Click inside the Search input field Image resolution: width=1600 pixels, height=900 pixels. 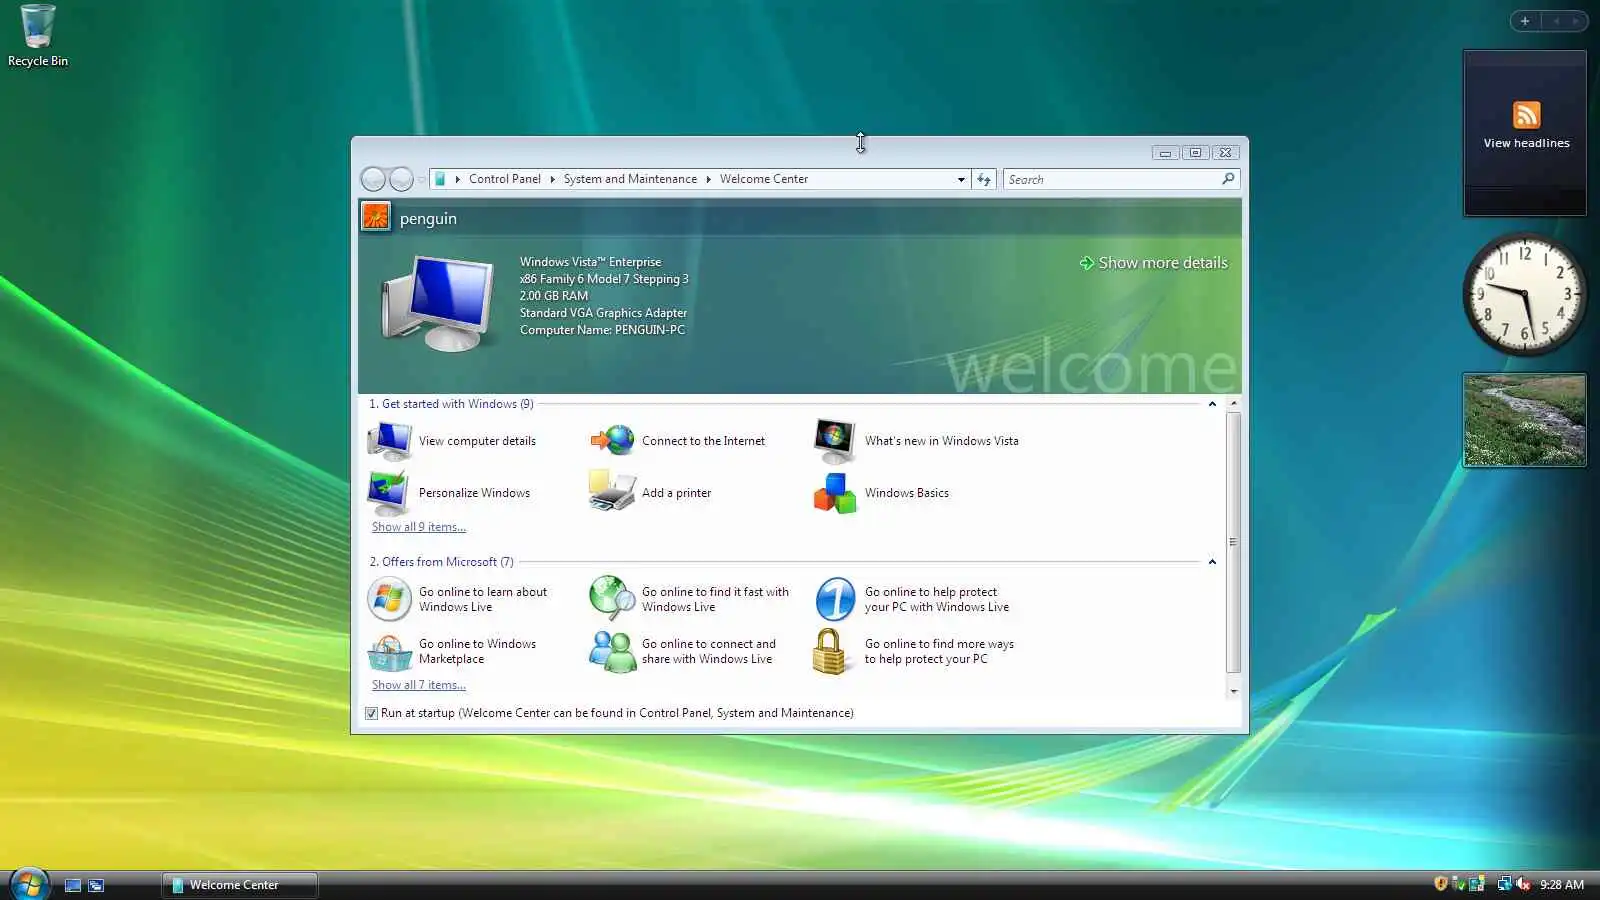click(1112, 179)
